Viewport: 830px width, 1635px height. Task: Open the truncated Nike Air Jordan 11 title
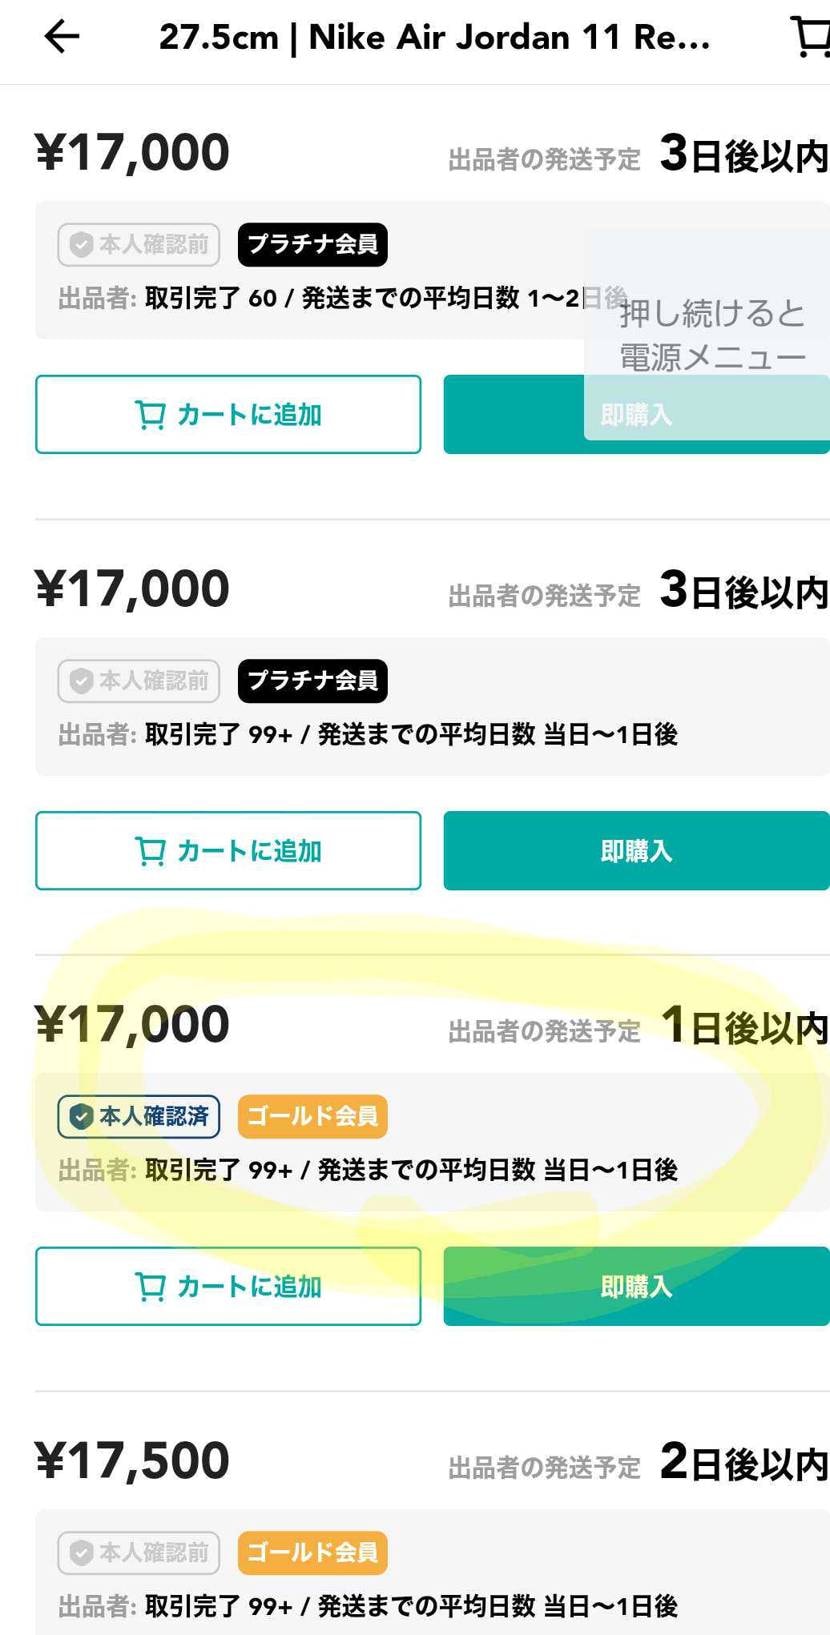pyautogui.click(x=435, y=37)
